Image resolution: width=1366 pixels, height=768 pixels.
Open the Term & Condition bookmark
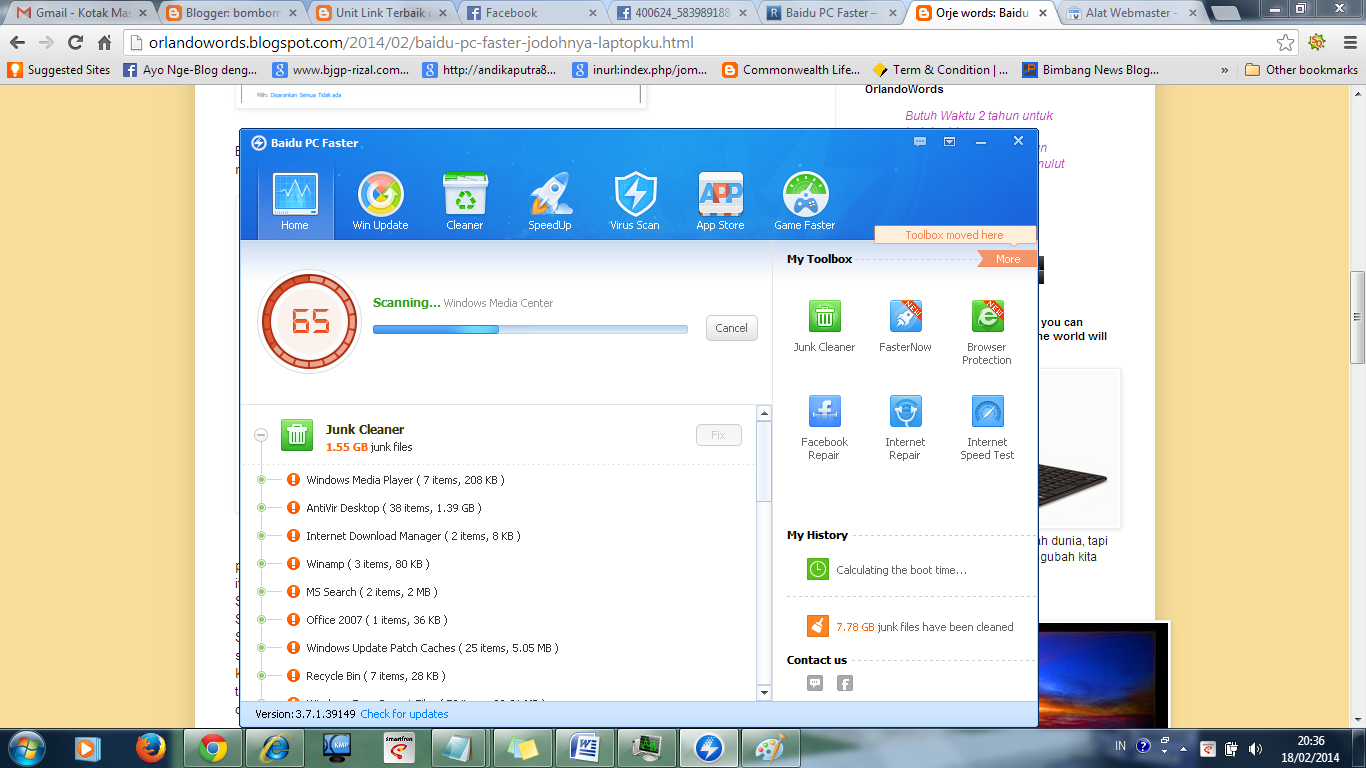940,70
